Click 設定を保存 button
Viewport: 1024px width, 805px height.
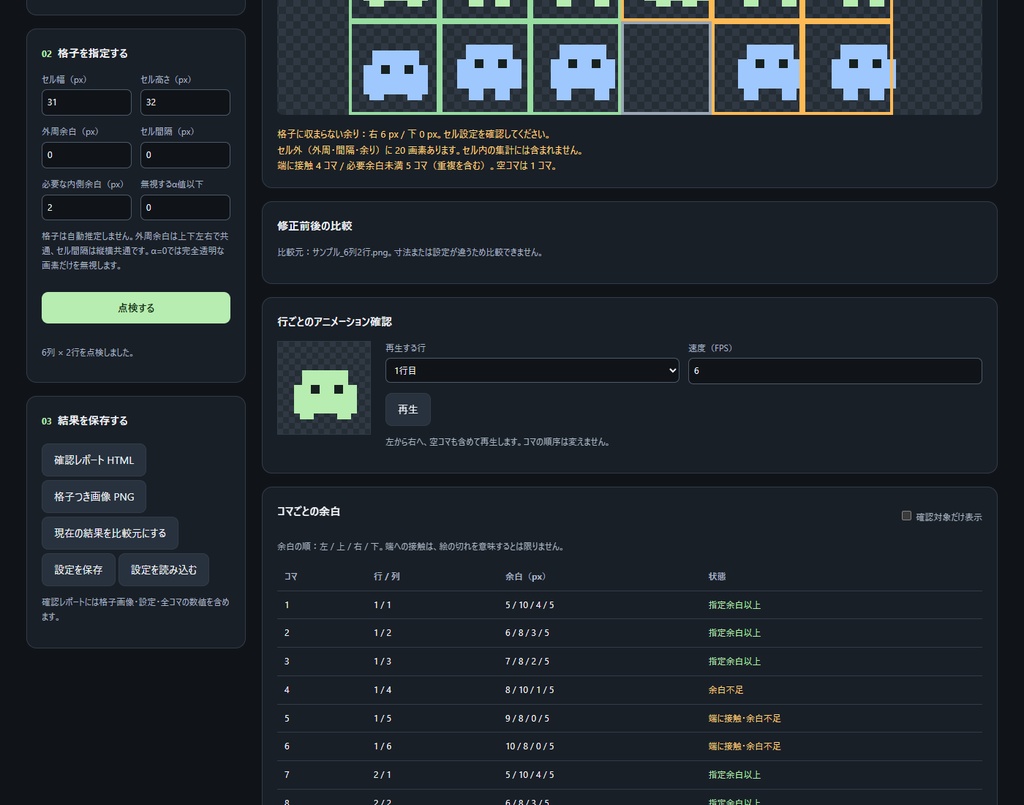click(x=78, y=570)
